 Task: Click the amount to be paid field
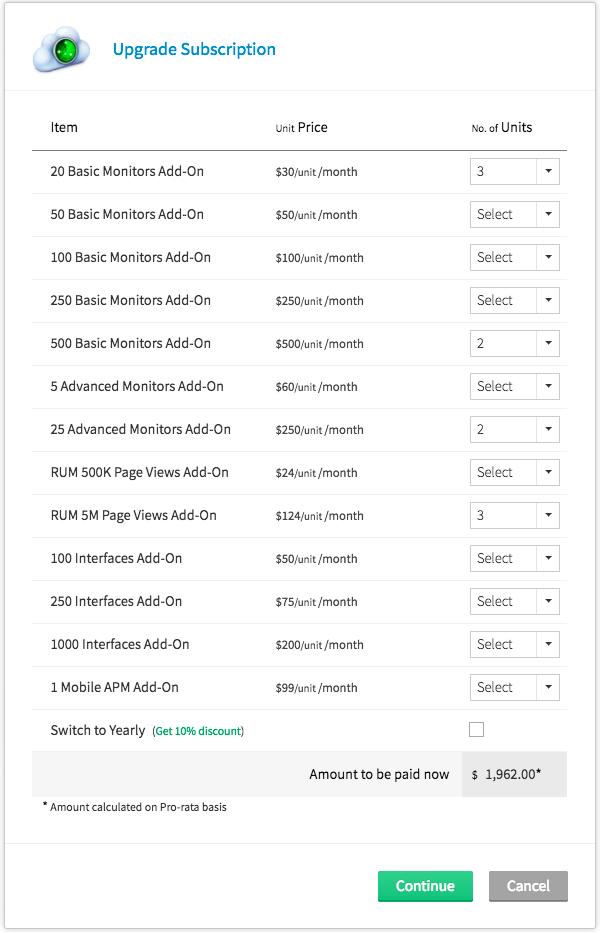[x=513, y=775]
